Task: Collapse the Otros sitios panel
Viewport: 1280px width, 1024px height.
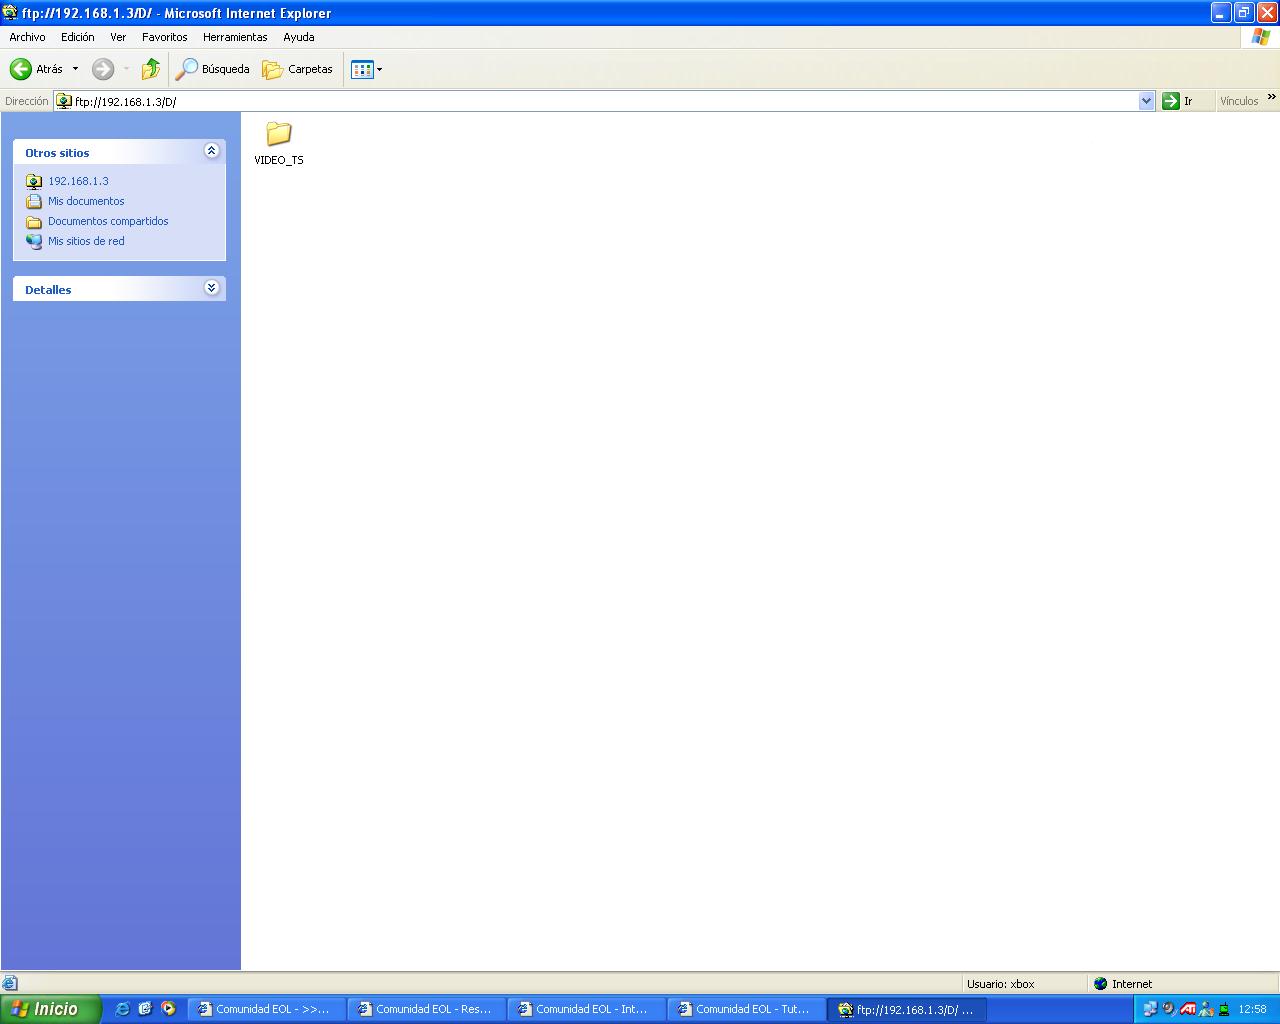Action: (211, 151)
